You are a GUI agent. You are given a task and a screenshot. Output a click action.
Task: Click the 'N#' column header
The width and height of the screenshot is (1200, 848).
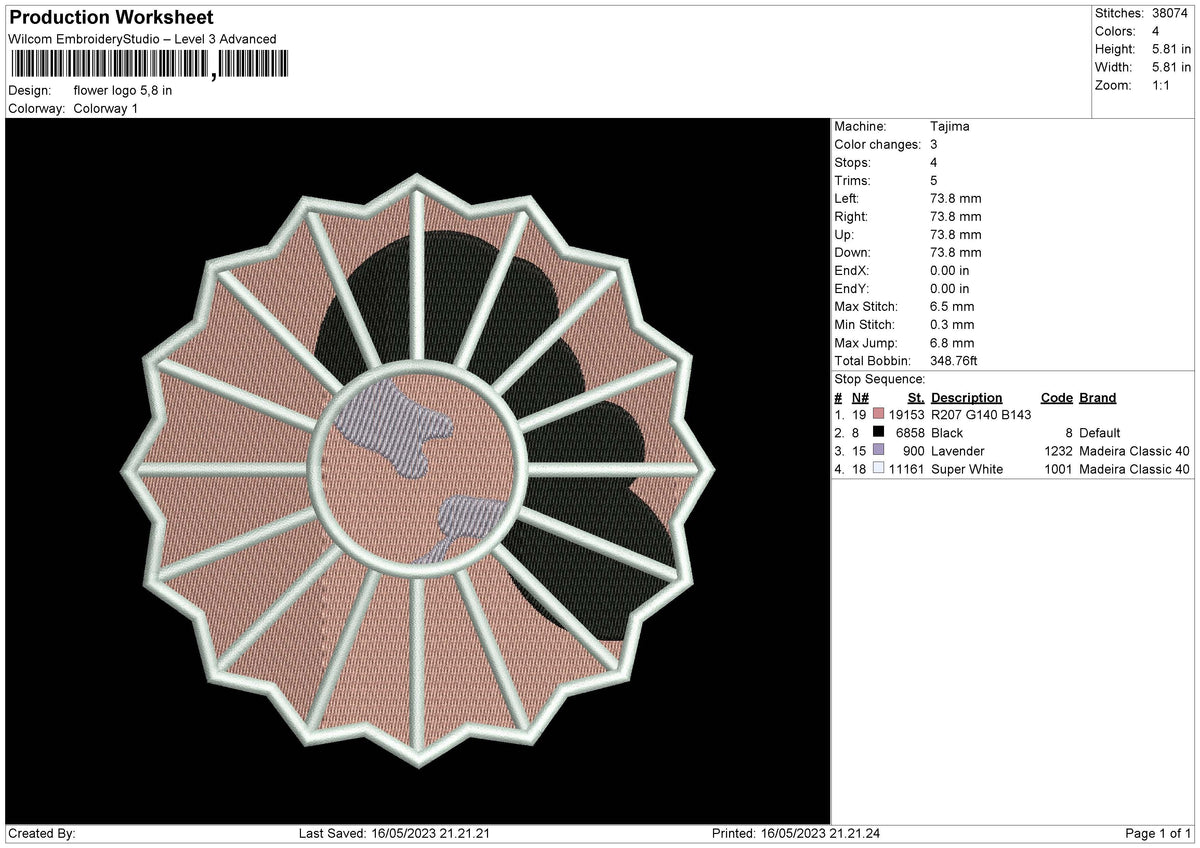pos(859,397)
